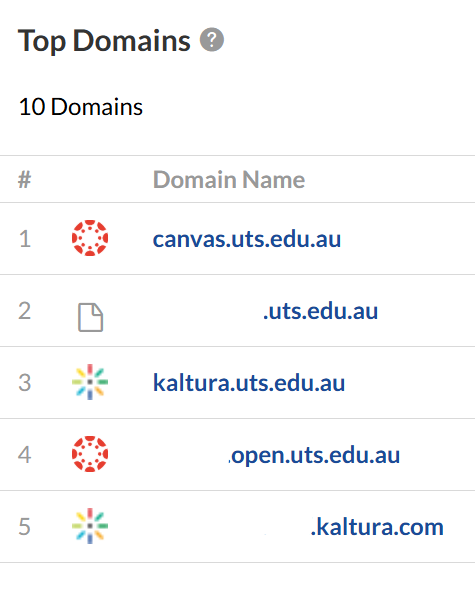The width and height of the screenshot is (475, 592).
Task: Click the Kaltura starburst icon in row 5
Action: [90, 526]
